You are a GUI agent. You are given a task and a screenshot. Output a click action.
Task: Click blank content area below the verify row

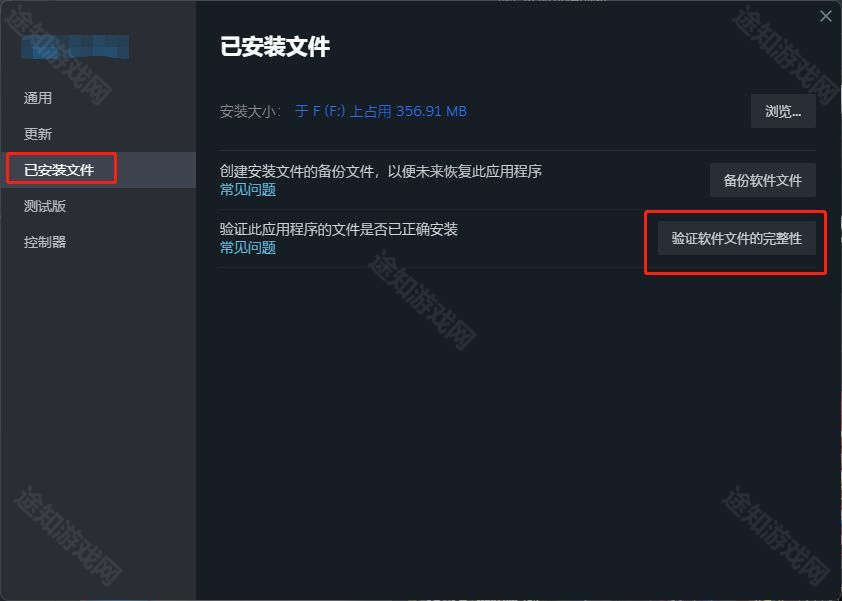[518, 430]
